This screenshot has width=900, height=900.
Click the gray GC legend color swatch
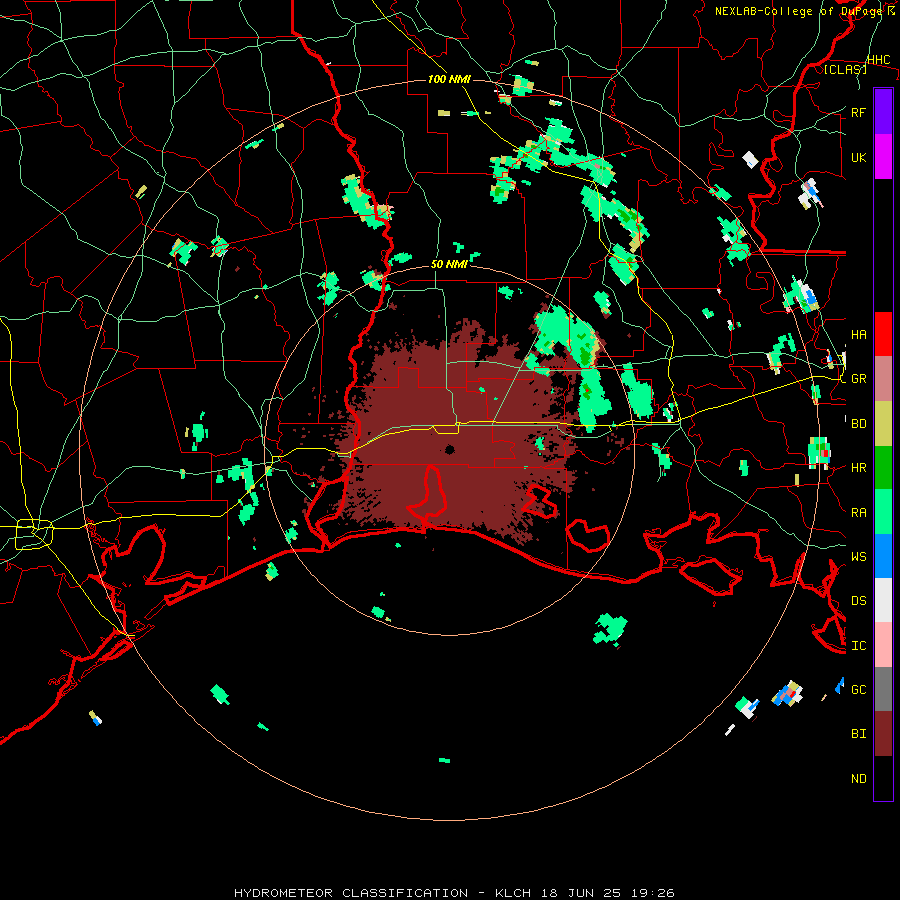[x=883, y=689]
